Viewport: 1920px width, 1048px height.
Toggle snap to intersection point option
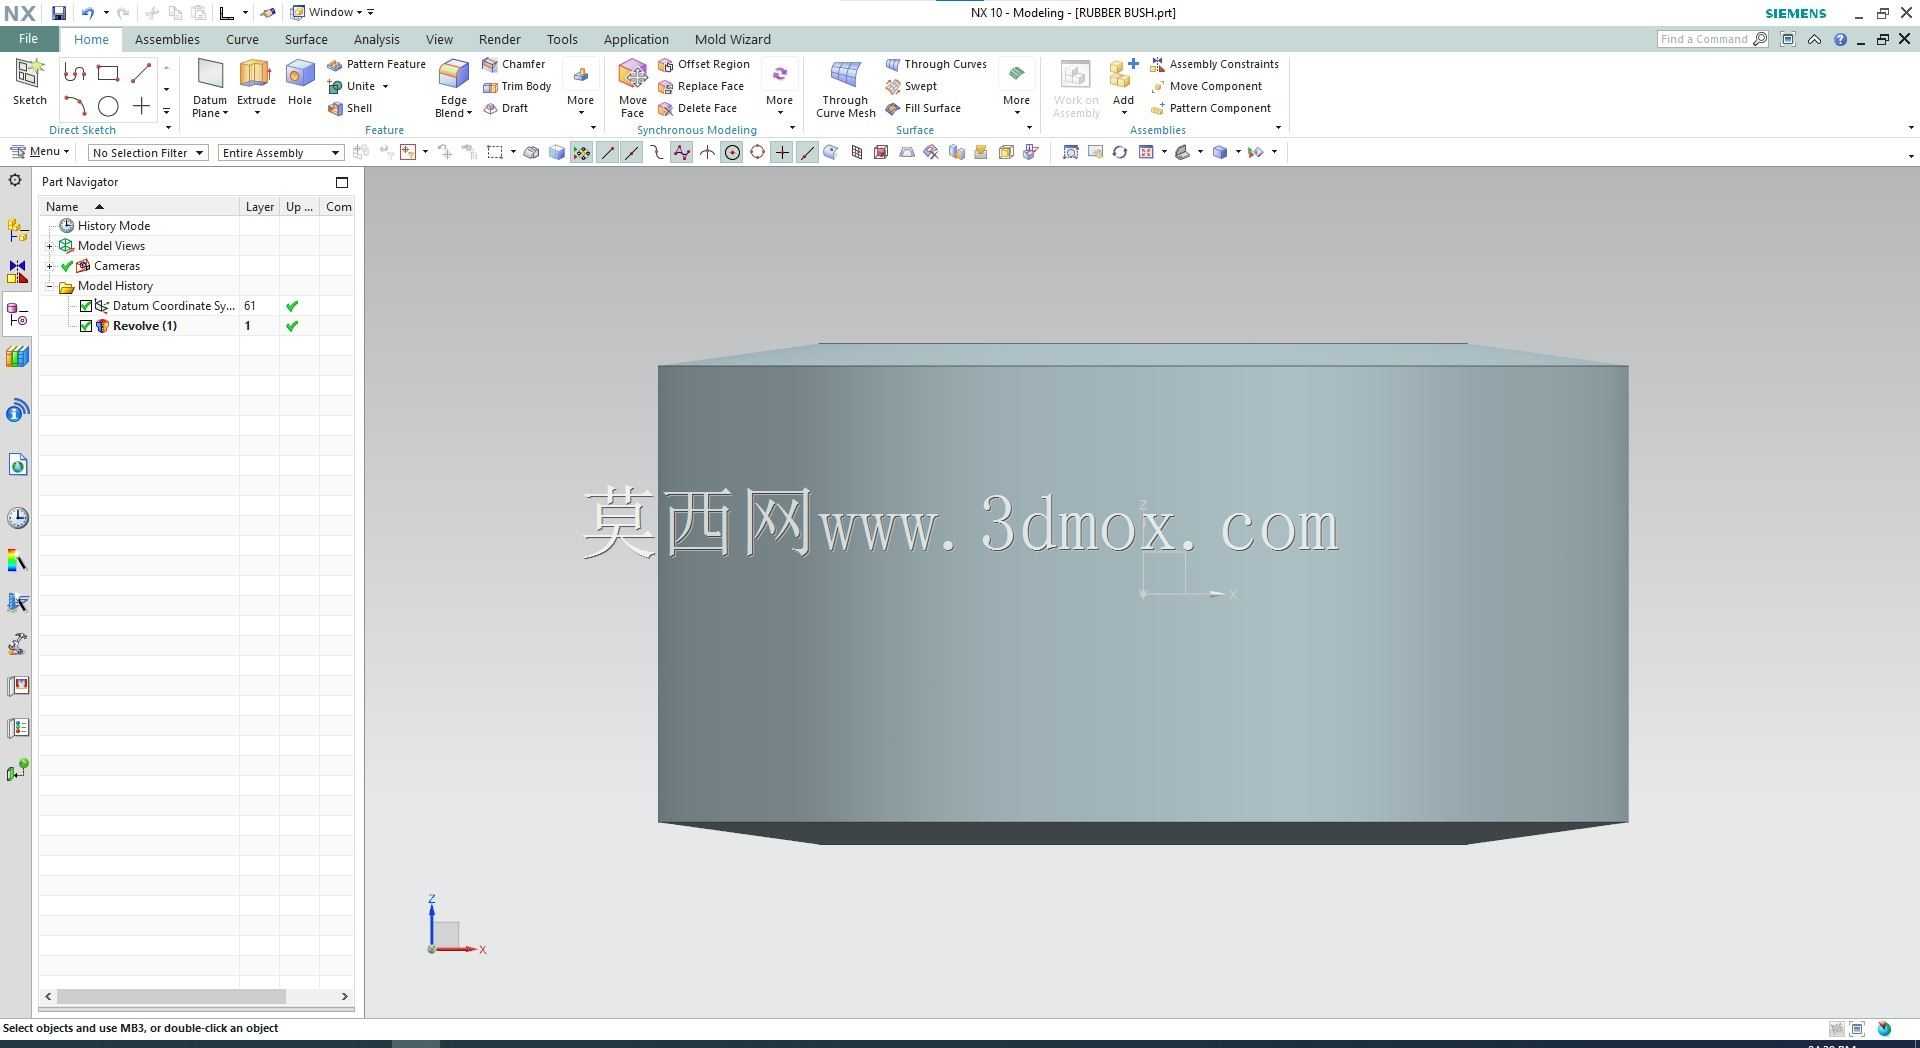coord(707,153)
